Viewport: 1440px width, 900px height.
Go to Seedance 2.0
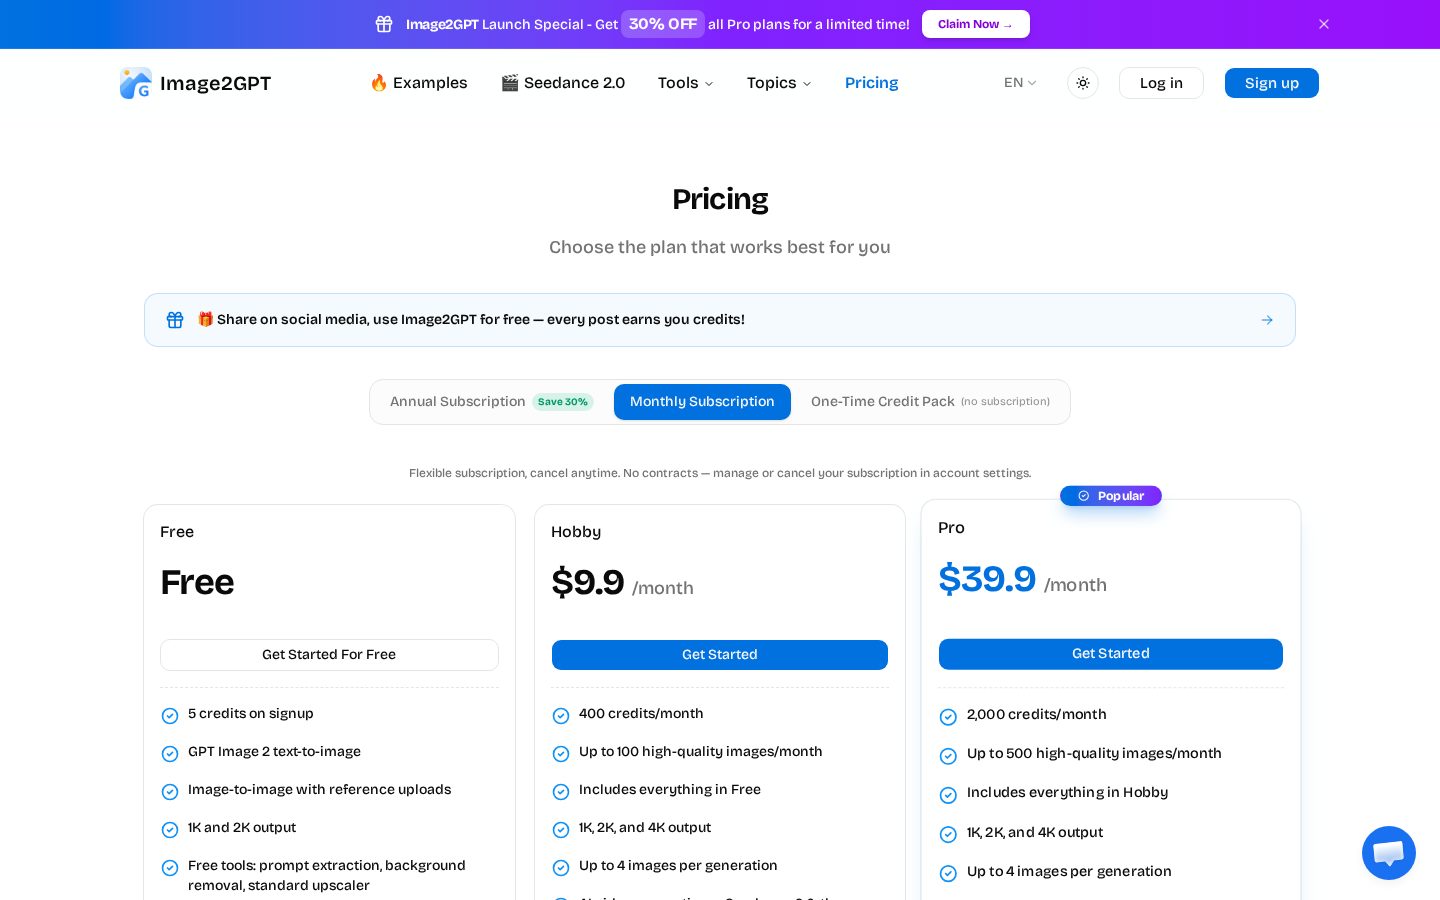[563, 83]
